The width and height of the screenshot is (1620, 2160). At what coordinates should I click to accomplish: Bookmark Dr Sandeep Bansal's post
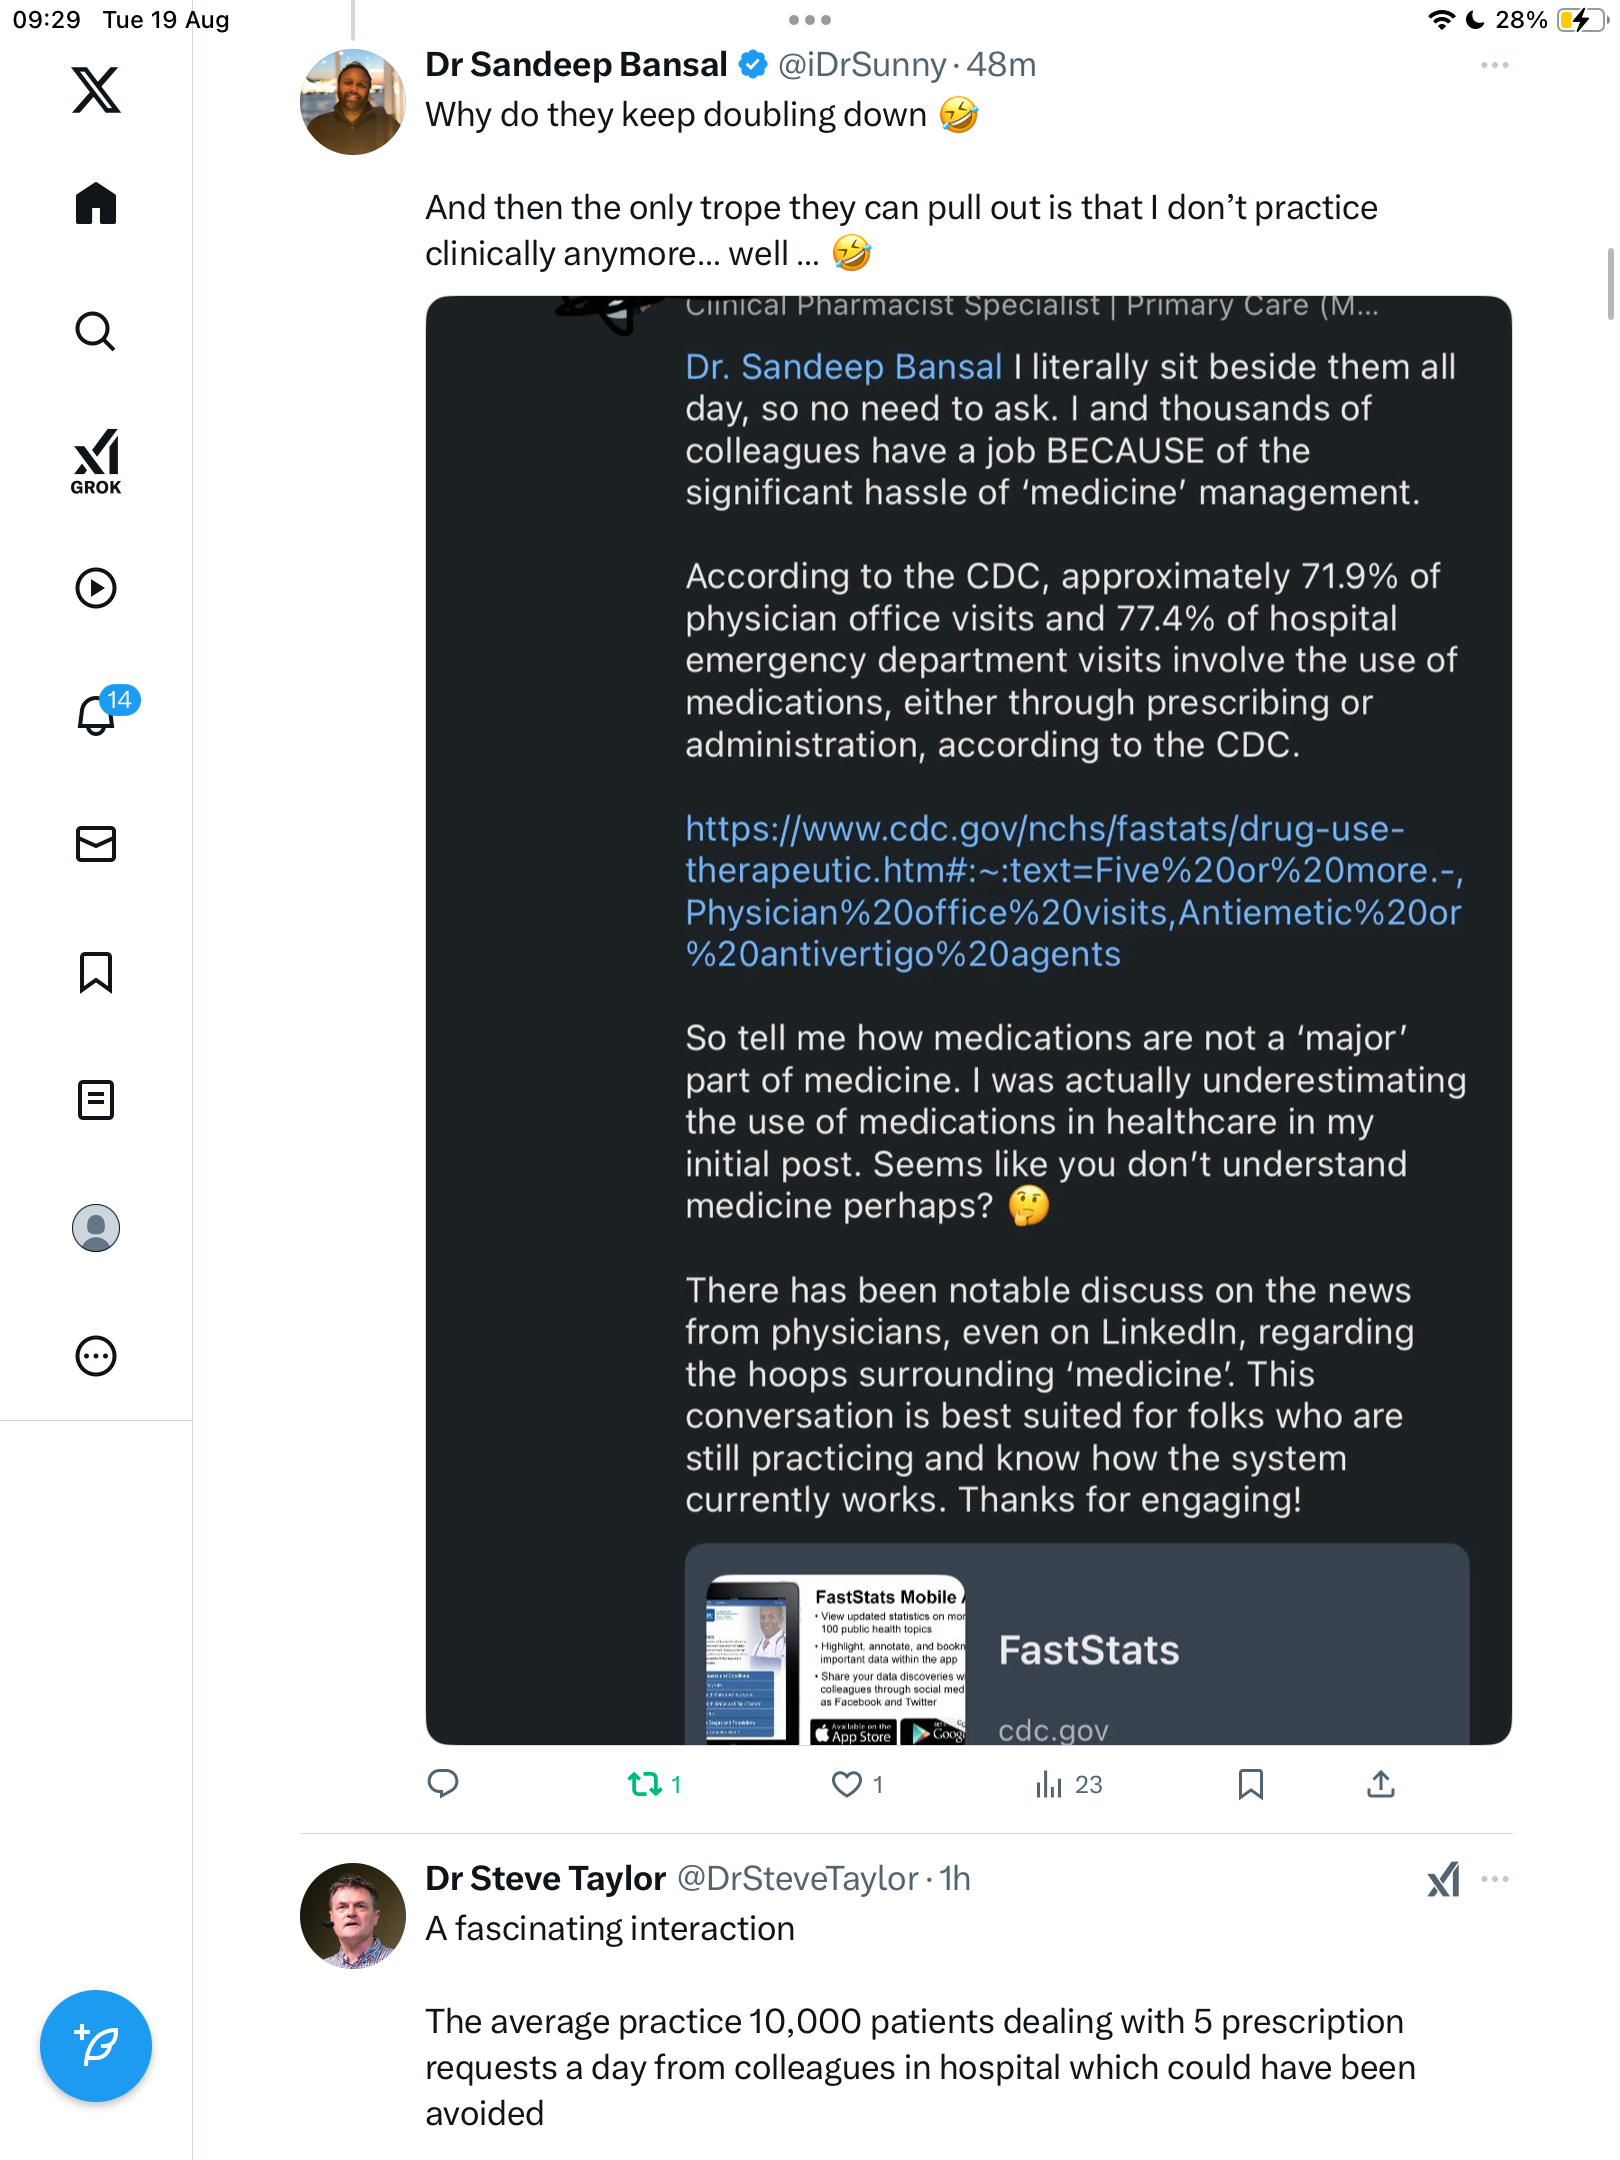(x=1250, y=1784)
